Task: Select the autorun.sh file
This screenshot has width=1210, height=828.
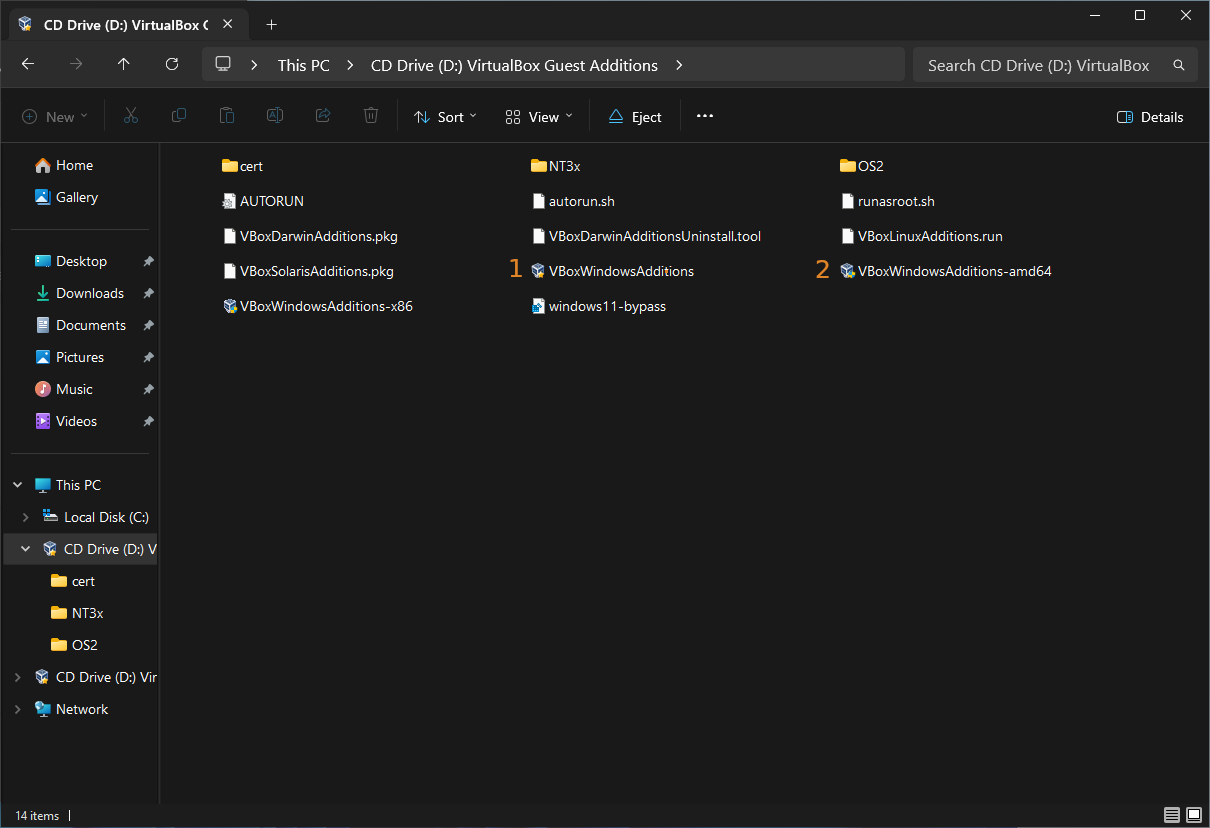Action: [573, 201]
